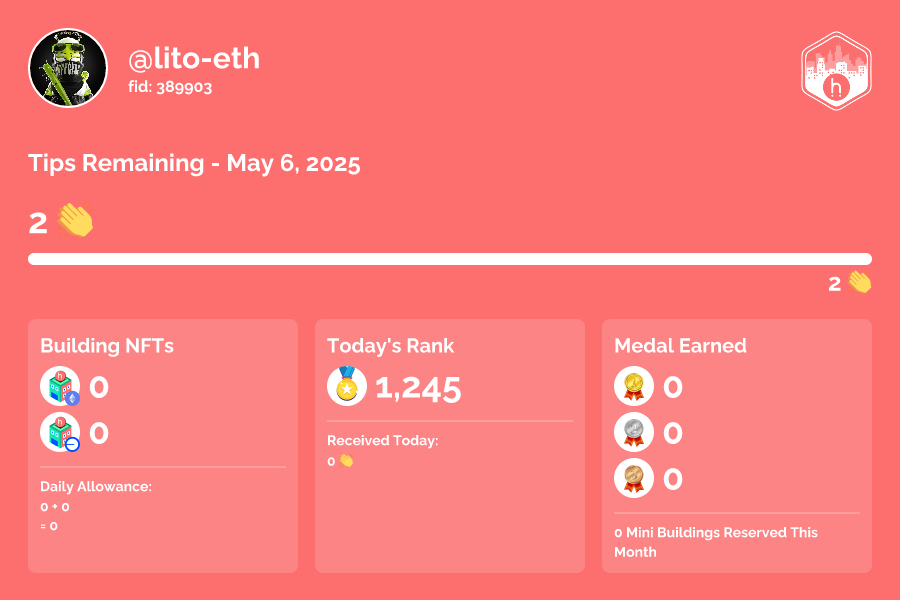This screenshot has height=600, width=900.
Task: Click the white tips progress bar
Action: point(450,259)
